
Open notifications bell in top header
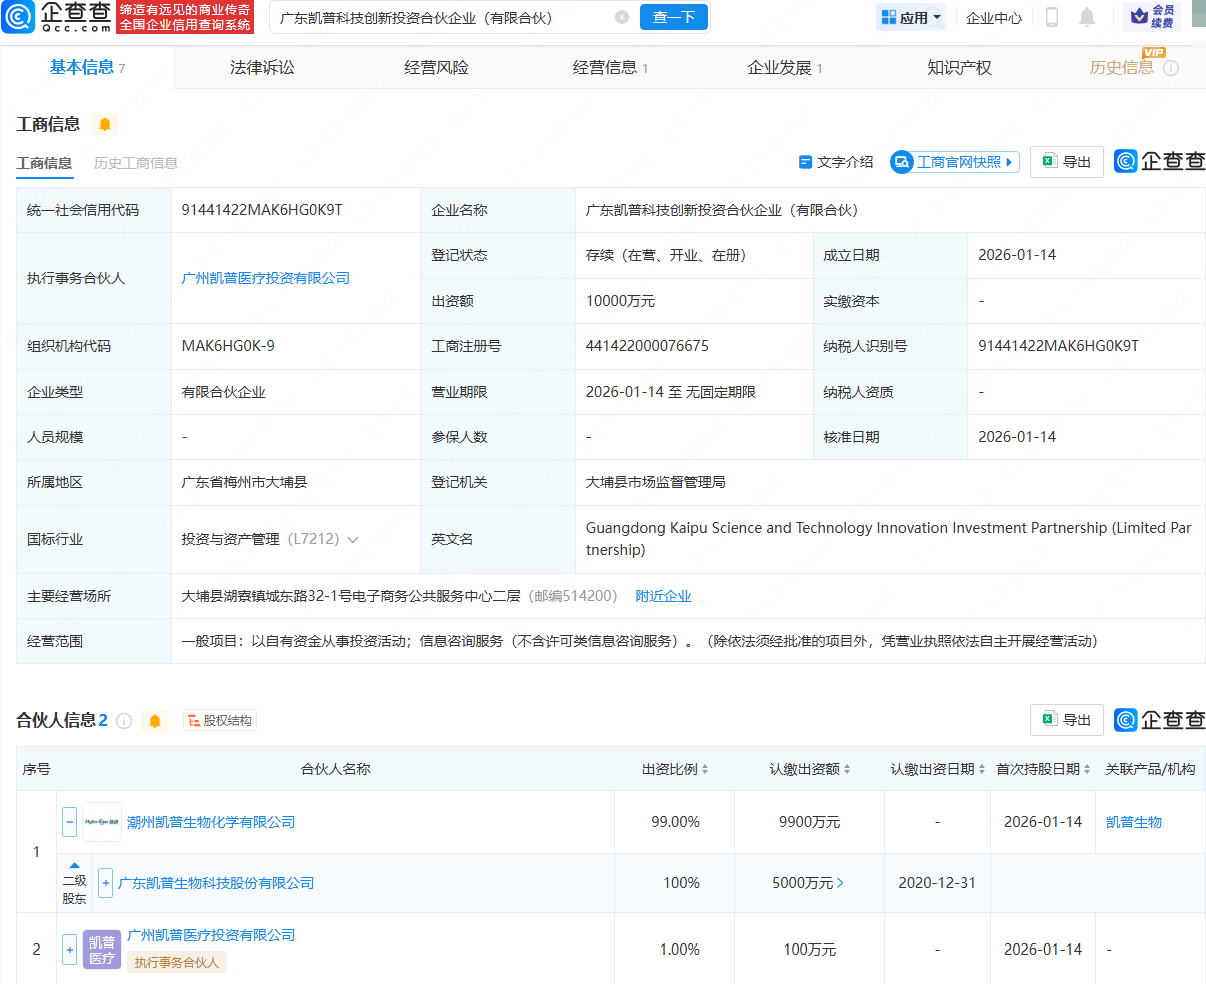tap(1087, 18)
